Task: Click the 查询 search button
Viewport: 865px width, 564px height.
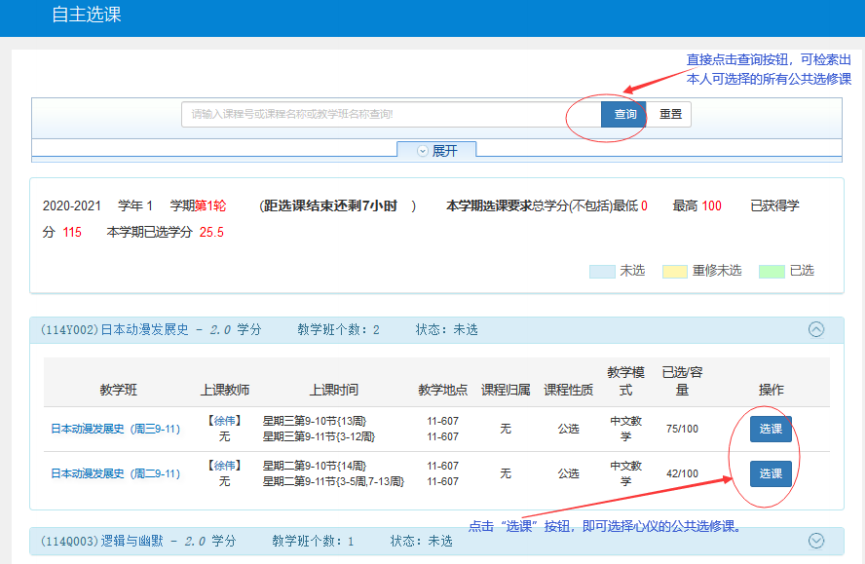Action: point(624,114)
